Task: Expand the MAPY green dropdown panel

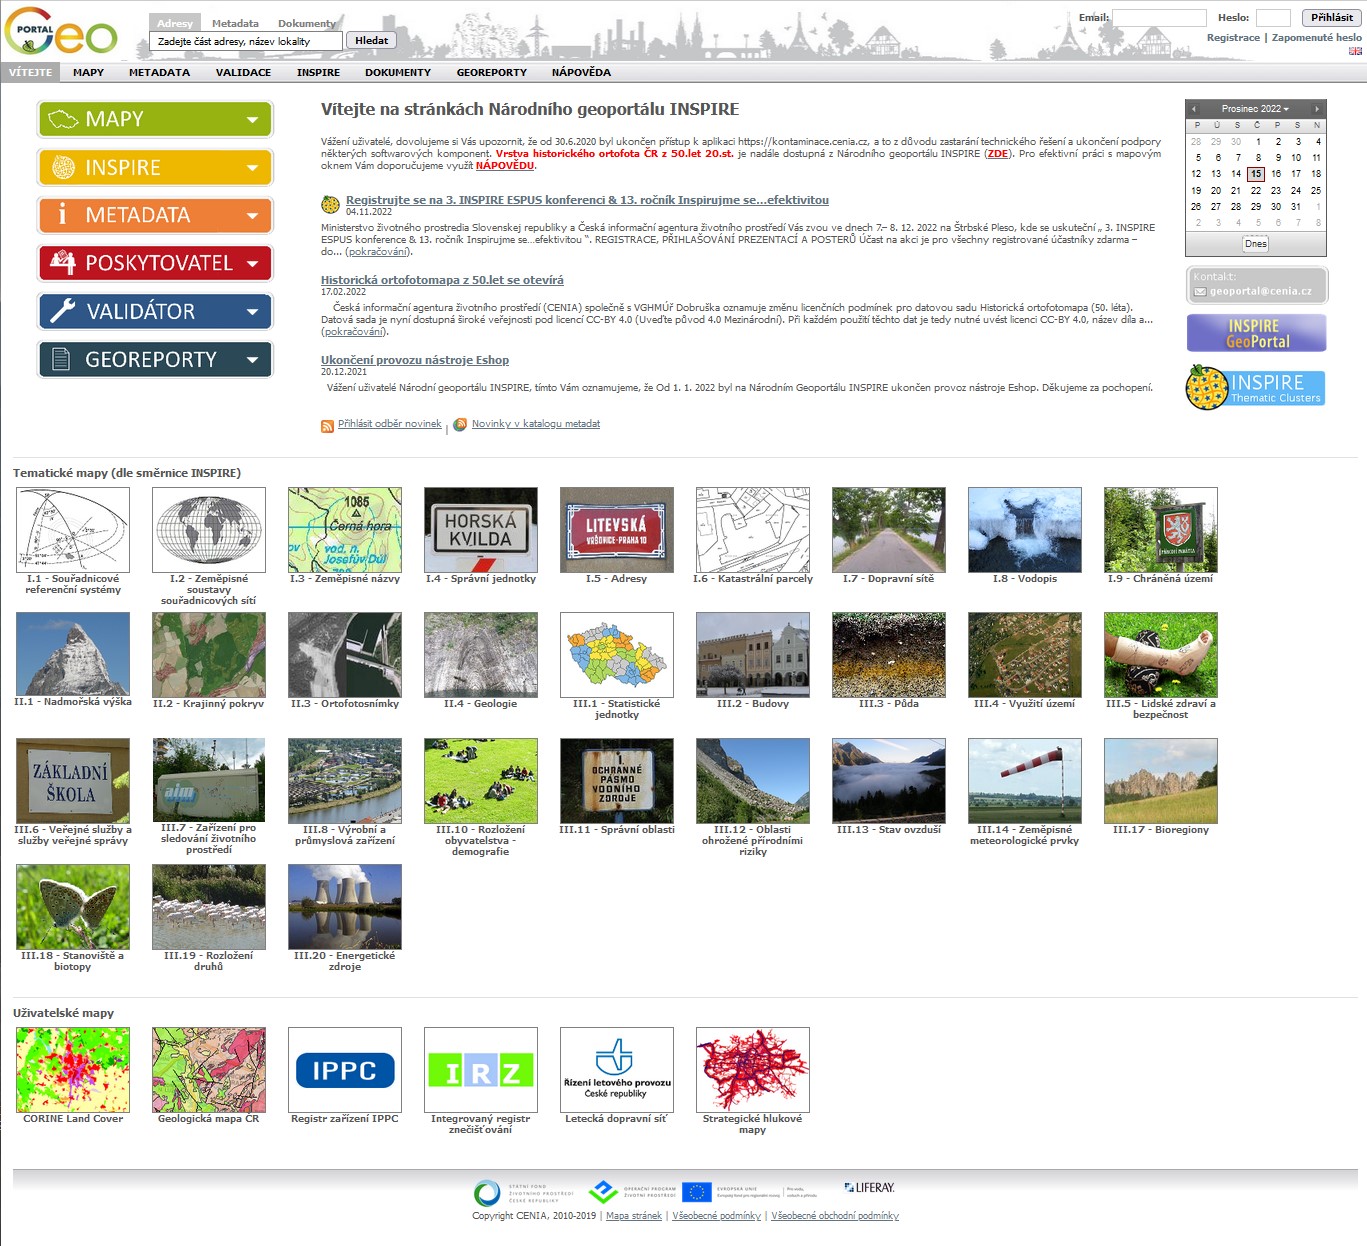Action: coord(155,120)
